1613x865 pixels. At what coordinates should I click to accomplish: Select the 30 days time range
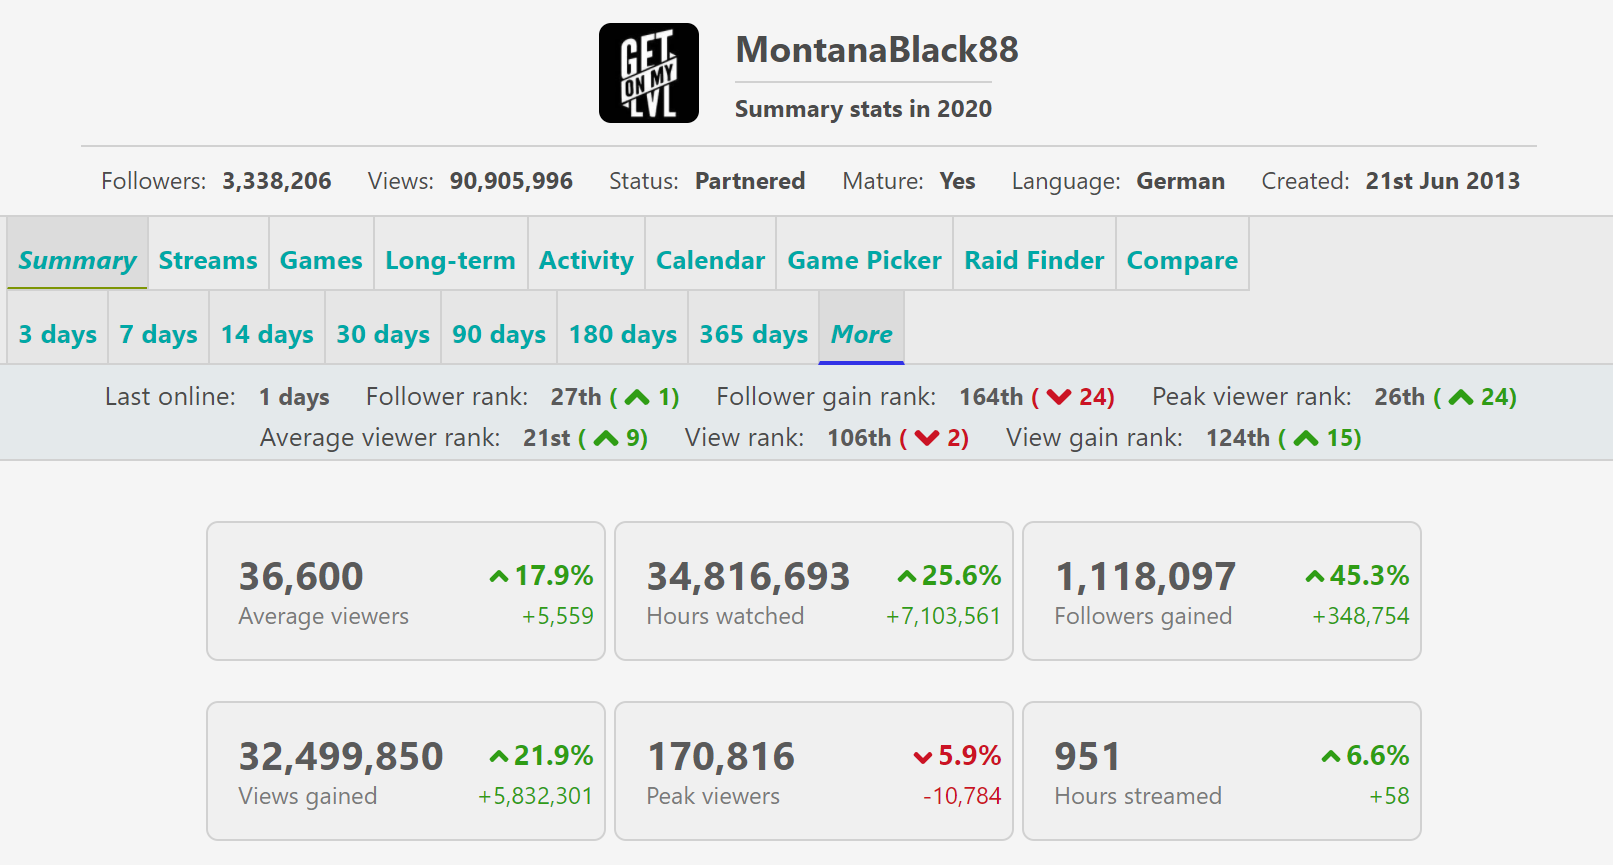[383, 334]
